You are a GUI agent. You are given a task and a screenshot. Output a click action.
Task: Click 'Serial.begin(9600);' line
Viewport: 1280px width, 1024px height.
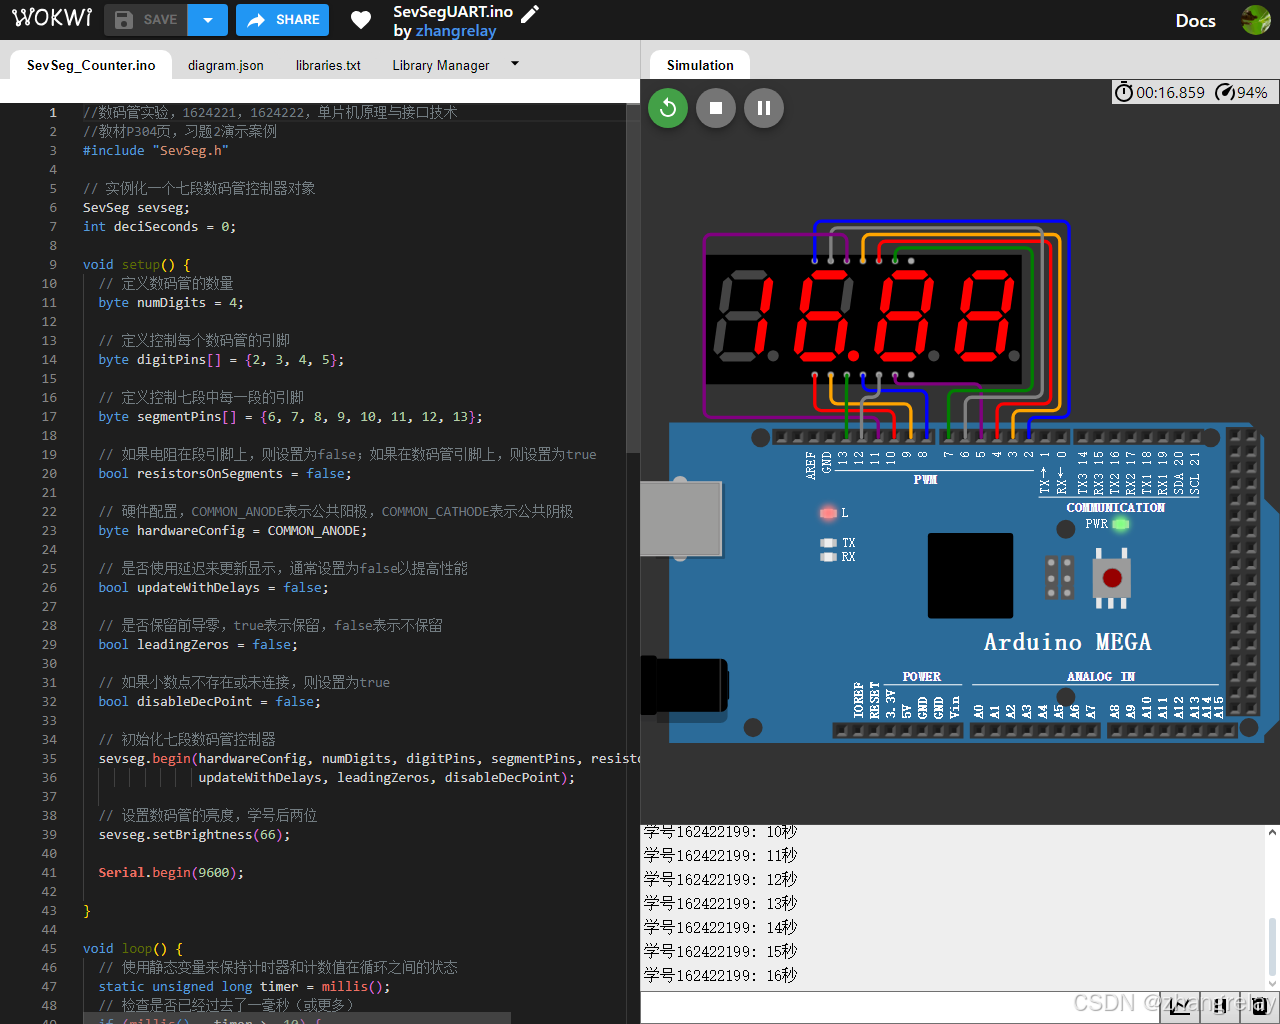171,873
